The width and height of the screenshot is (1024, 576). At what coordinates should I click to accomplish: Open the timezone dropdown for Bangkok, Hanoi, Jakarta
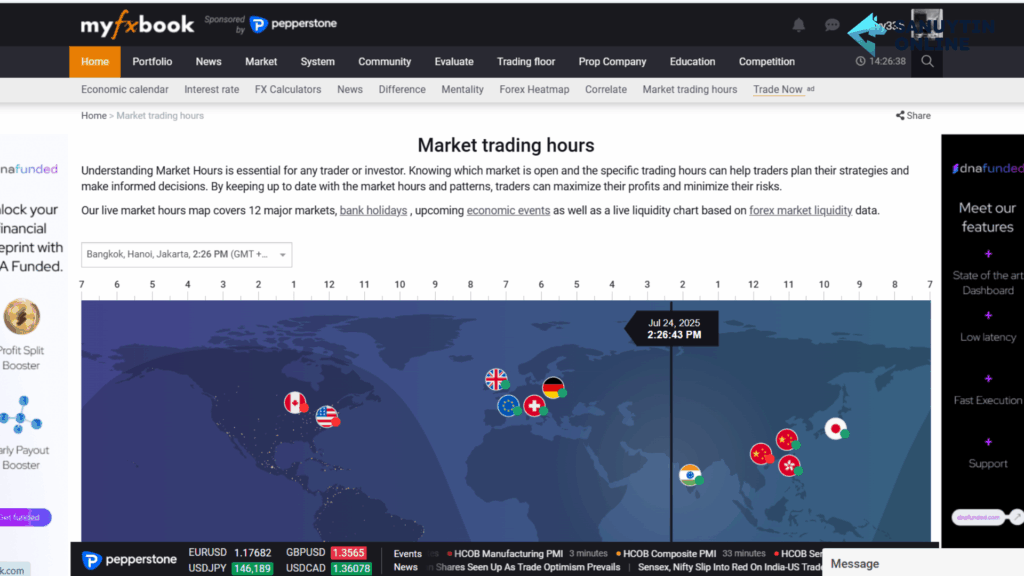(187, 255)
